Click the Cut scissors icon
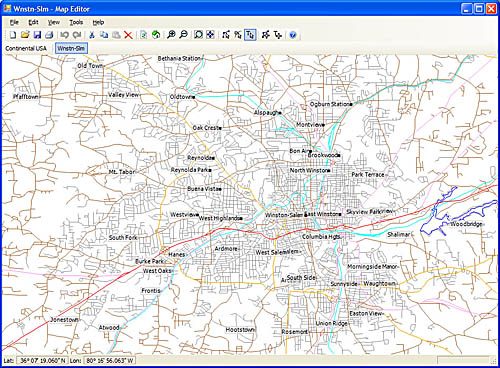Viewport: 500px width, 368px height. [92, 35]
